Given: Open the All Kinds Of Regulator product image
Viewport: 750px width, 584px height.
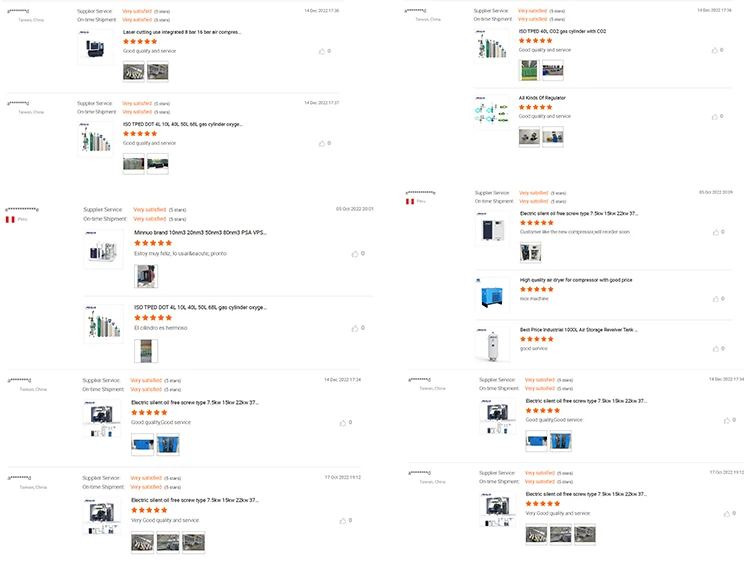Looking at the screenshot, I should [x=492, y=111].
